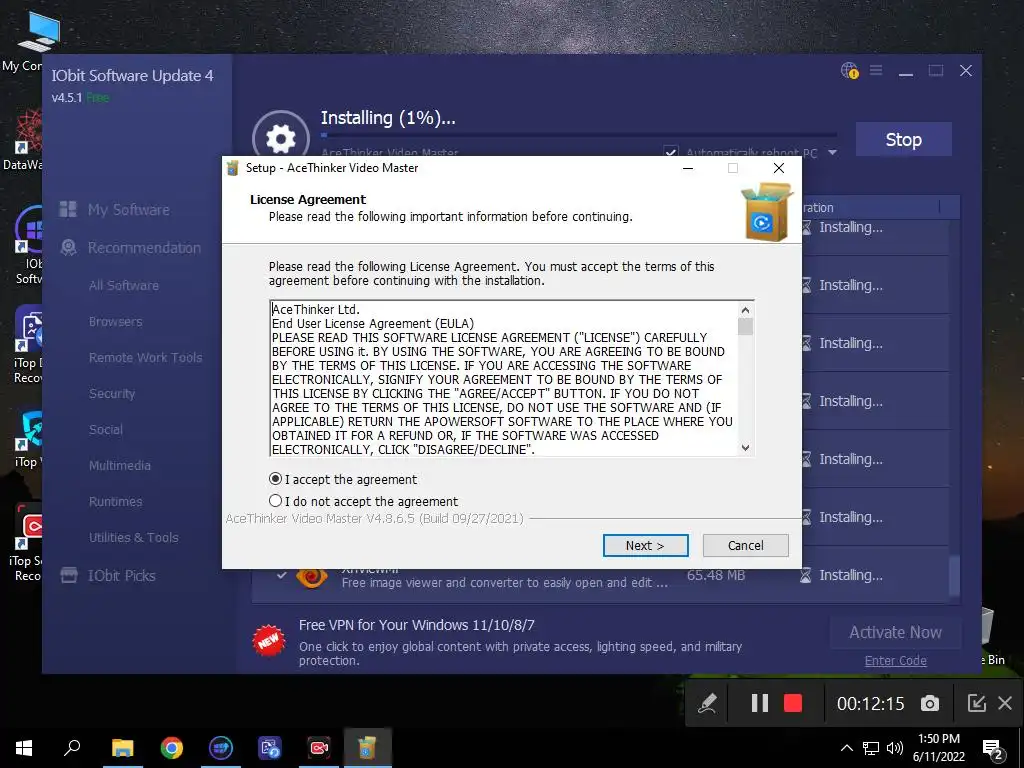Click the 65.48 MB size value
This screenshot has height=768, width=1024.
pyautogui.click(x=716, y=575)
